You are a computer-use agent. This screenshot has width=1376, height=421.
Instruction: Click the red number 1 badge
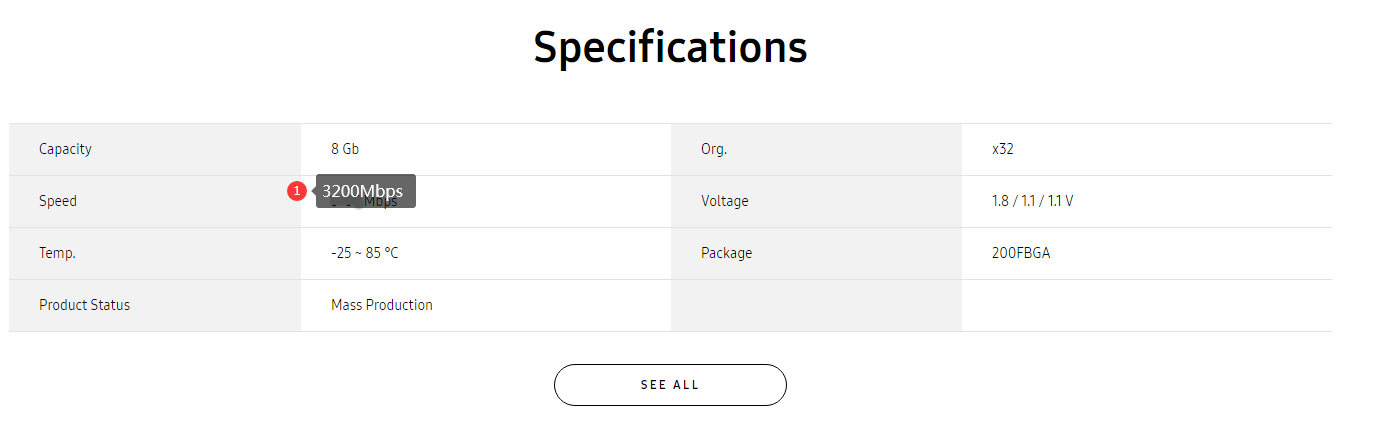296,191
